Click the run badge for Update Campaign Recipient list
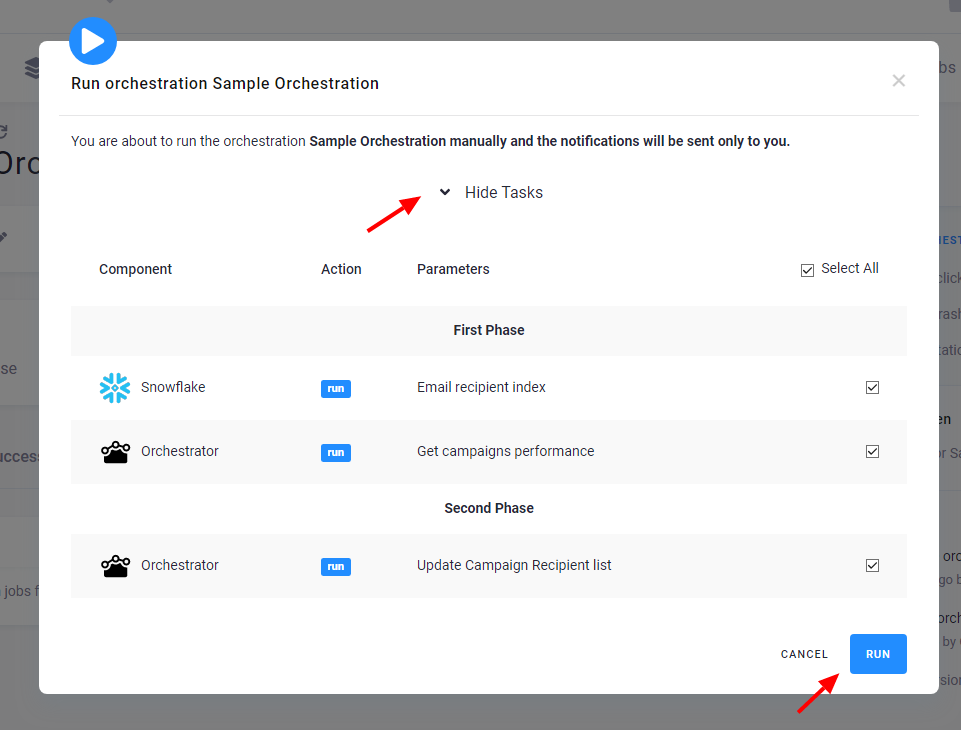 pyautogui.click(x=336, y=566)
